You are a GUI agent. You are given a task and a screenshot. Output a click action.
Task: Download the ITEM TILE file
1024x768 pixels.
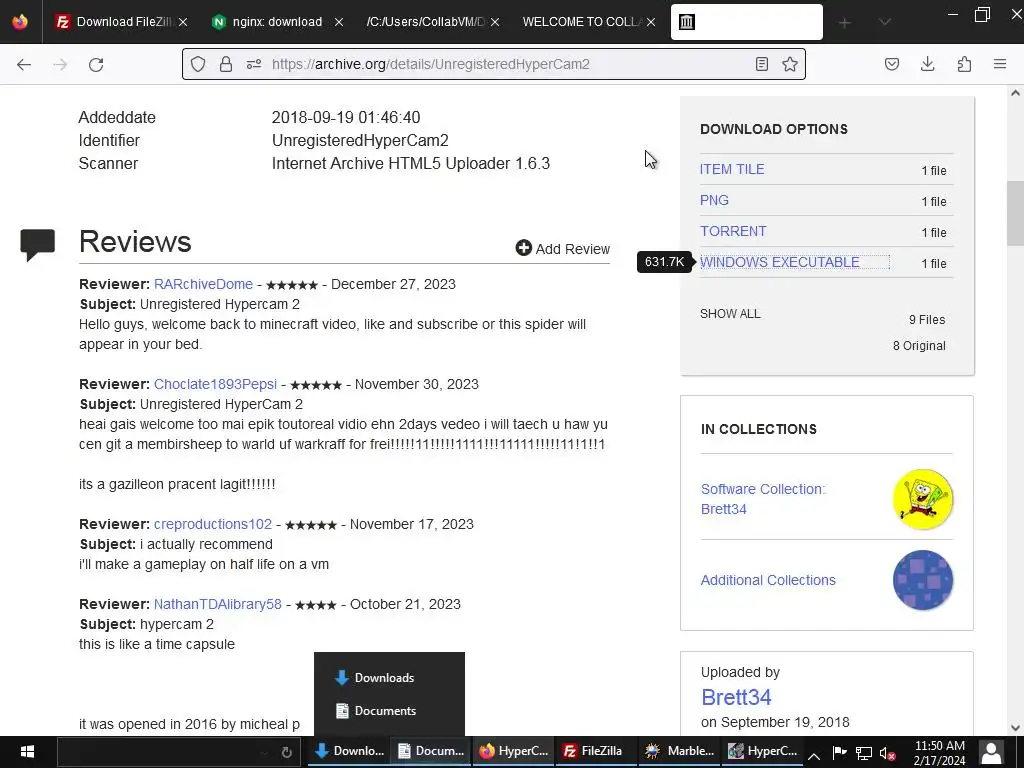(x=732, y=169)
